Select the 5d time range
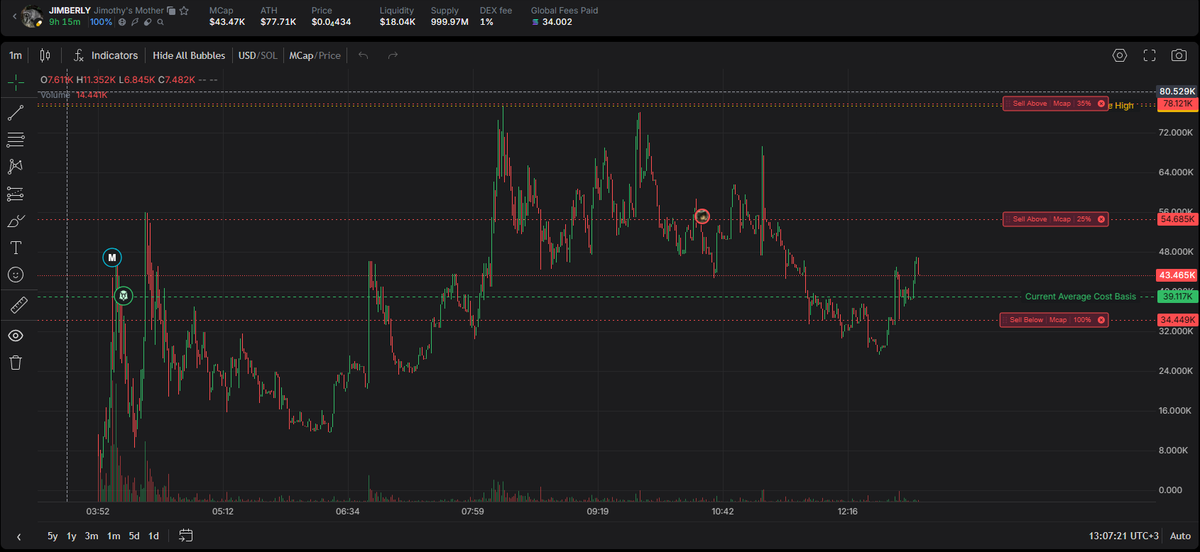The image size is (1200, 552). (x=134, y=536)
